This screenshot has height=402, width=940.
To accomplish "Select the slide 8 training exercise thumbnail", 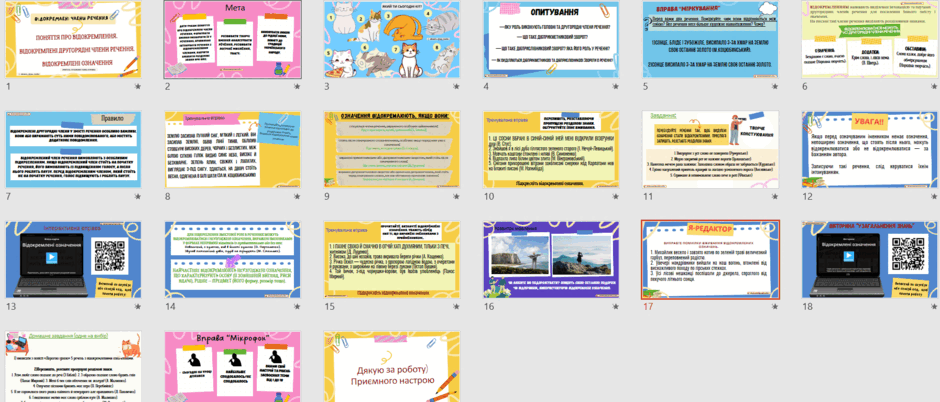I will (233, 149).
